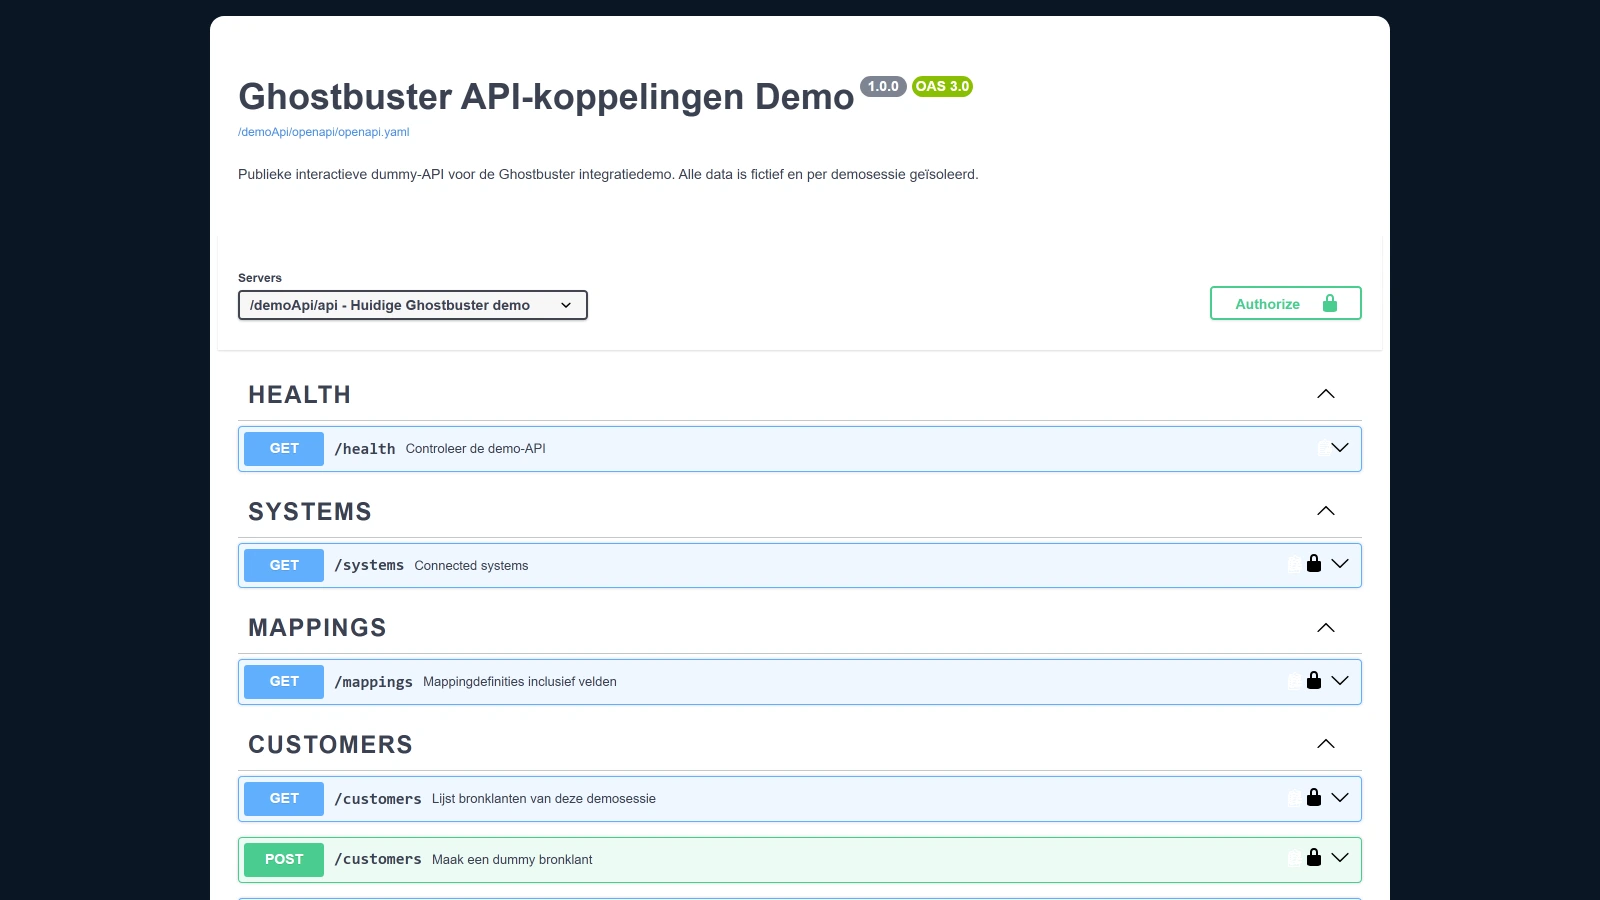
Task: Click the /customers path in the POST row
Action: point(378,860)
